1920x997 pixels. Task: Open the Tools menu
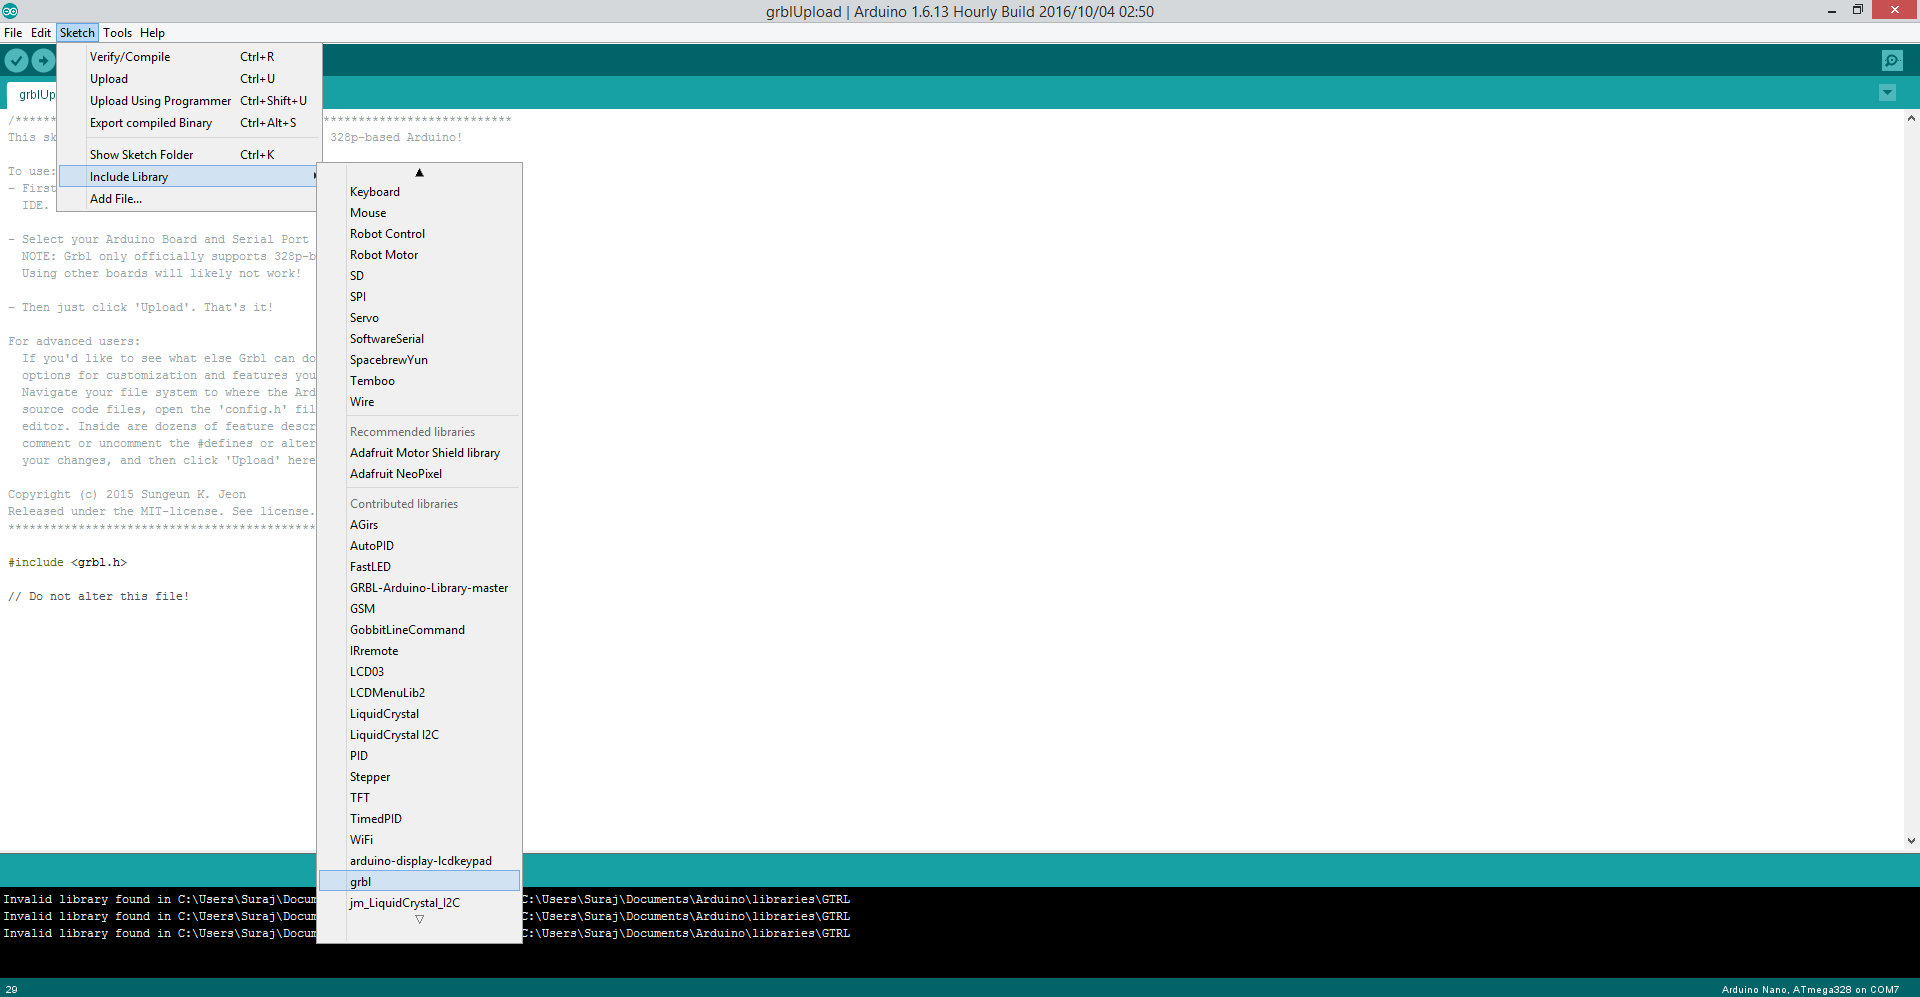click(117, 33)
